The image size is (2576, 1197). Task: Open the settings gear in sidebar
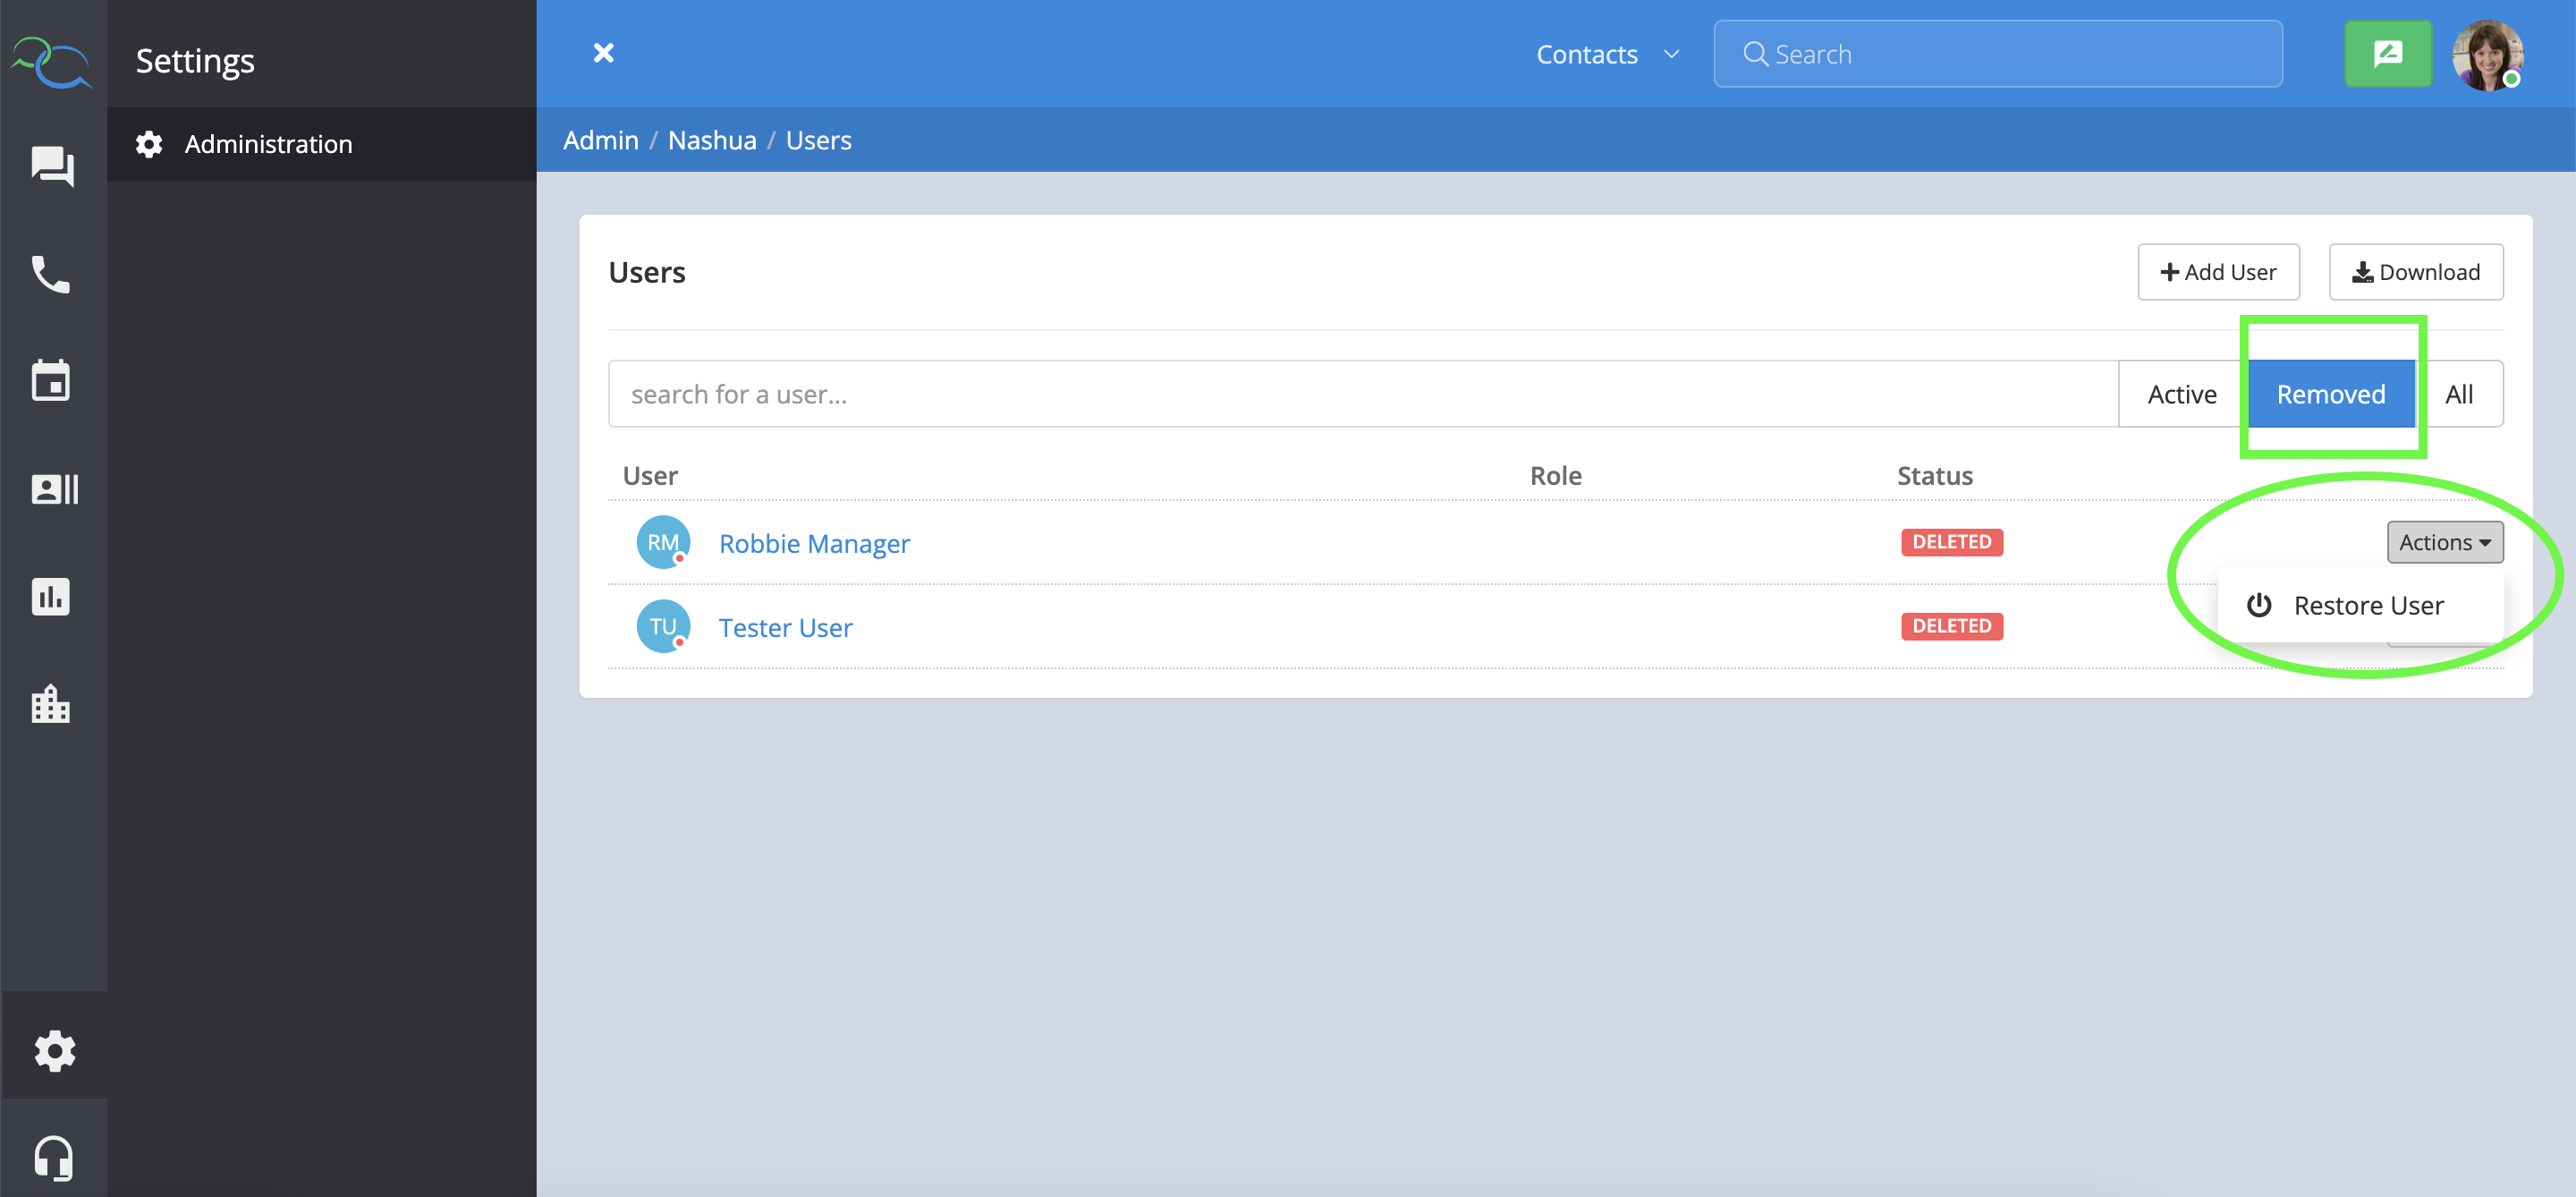coord(54,1050)
